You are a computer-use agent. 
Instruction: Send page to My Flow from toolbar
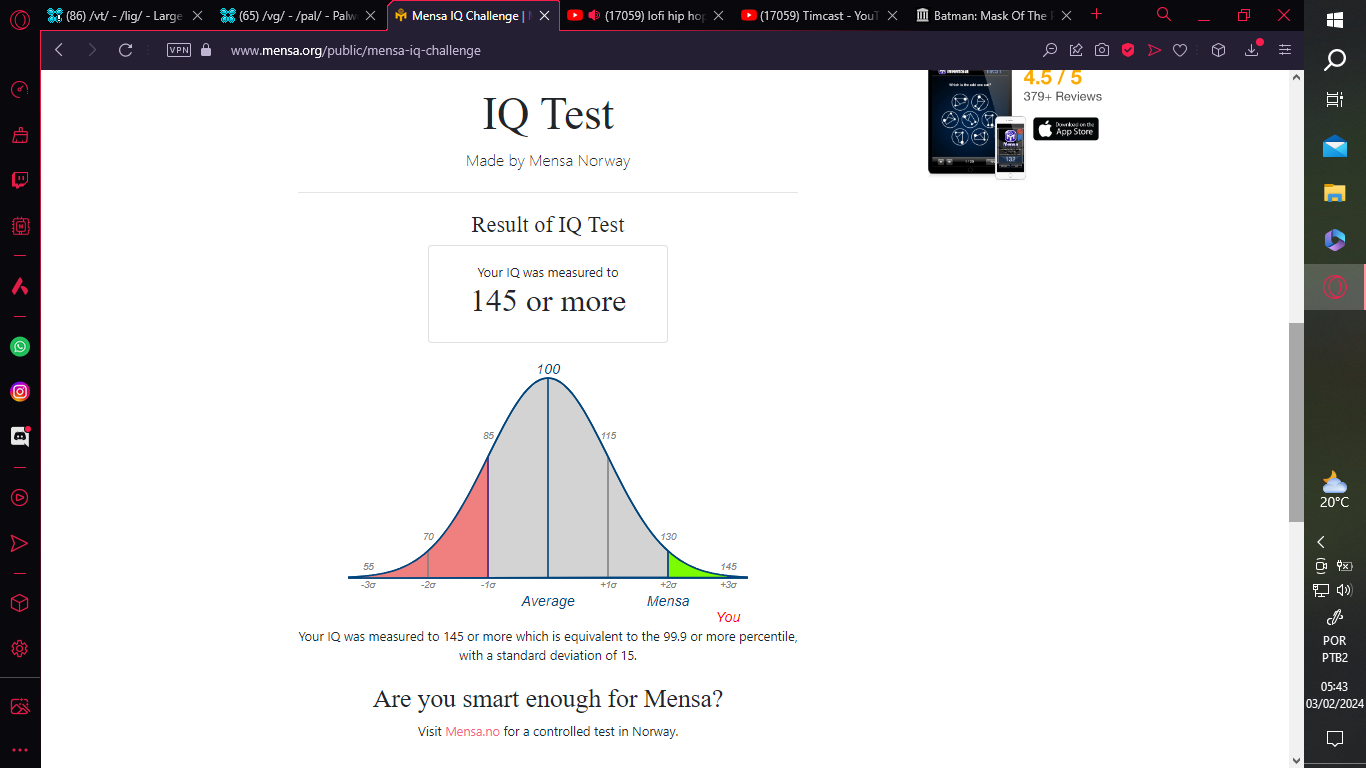[x=1154, y=50]
